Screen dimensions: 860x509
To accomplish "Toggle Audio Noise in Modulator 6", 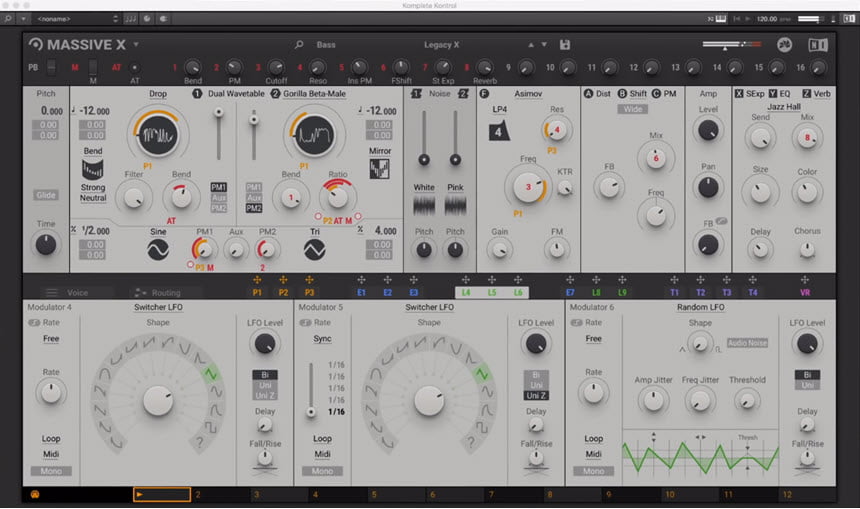I will 747,343.
